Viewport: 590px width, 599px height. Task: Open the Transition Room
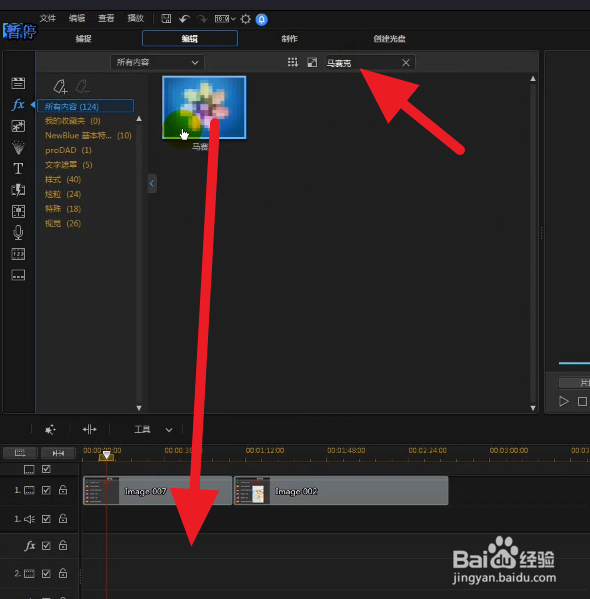pos(18,190)
